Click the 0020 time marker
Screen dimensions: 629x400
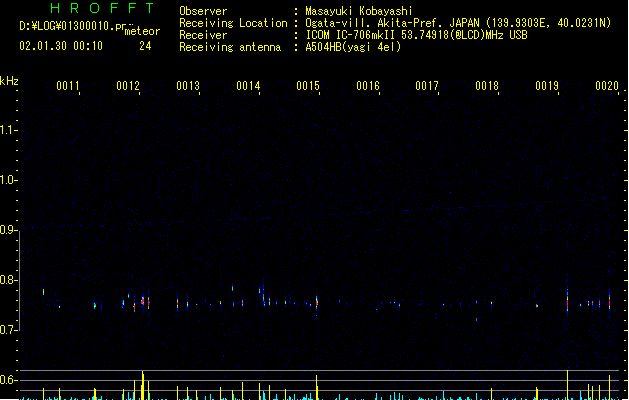coord(607,86)
